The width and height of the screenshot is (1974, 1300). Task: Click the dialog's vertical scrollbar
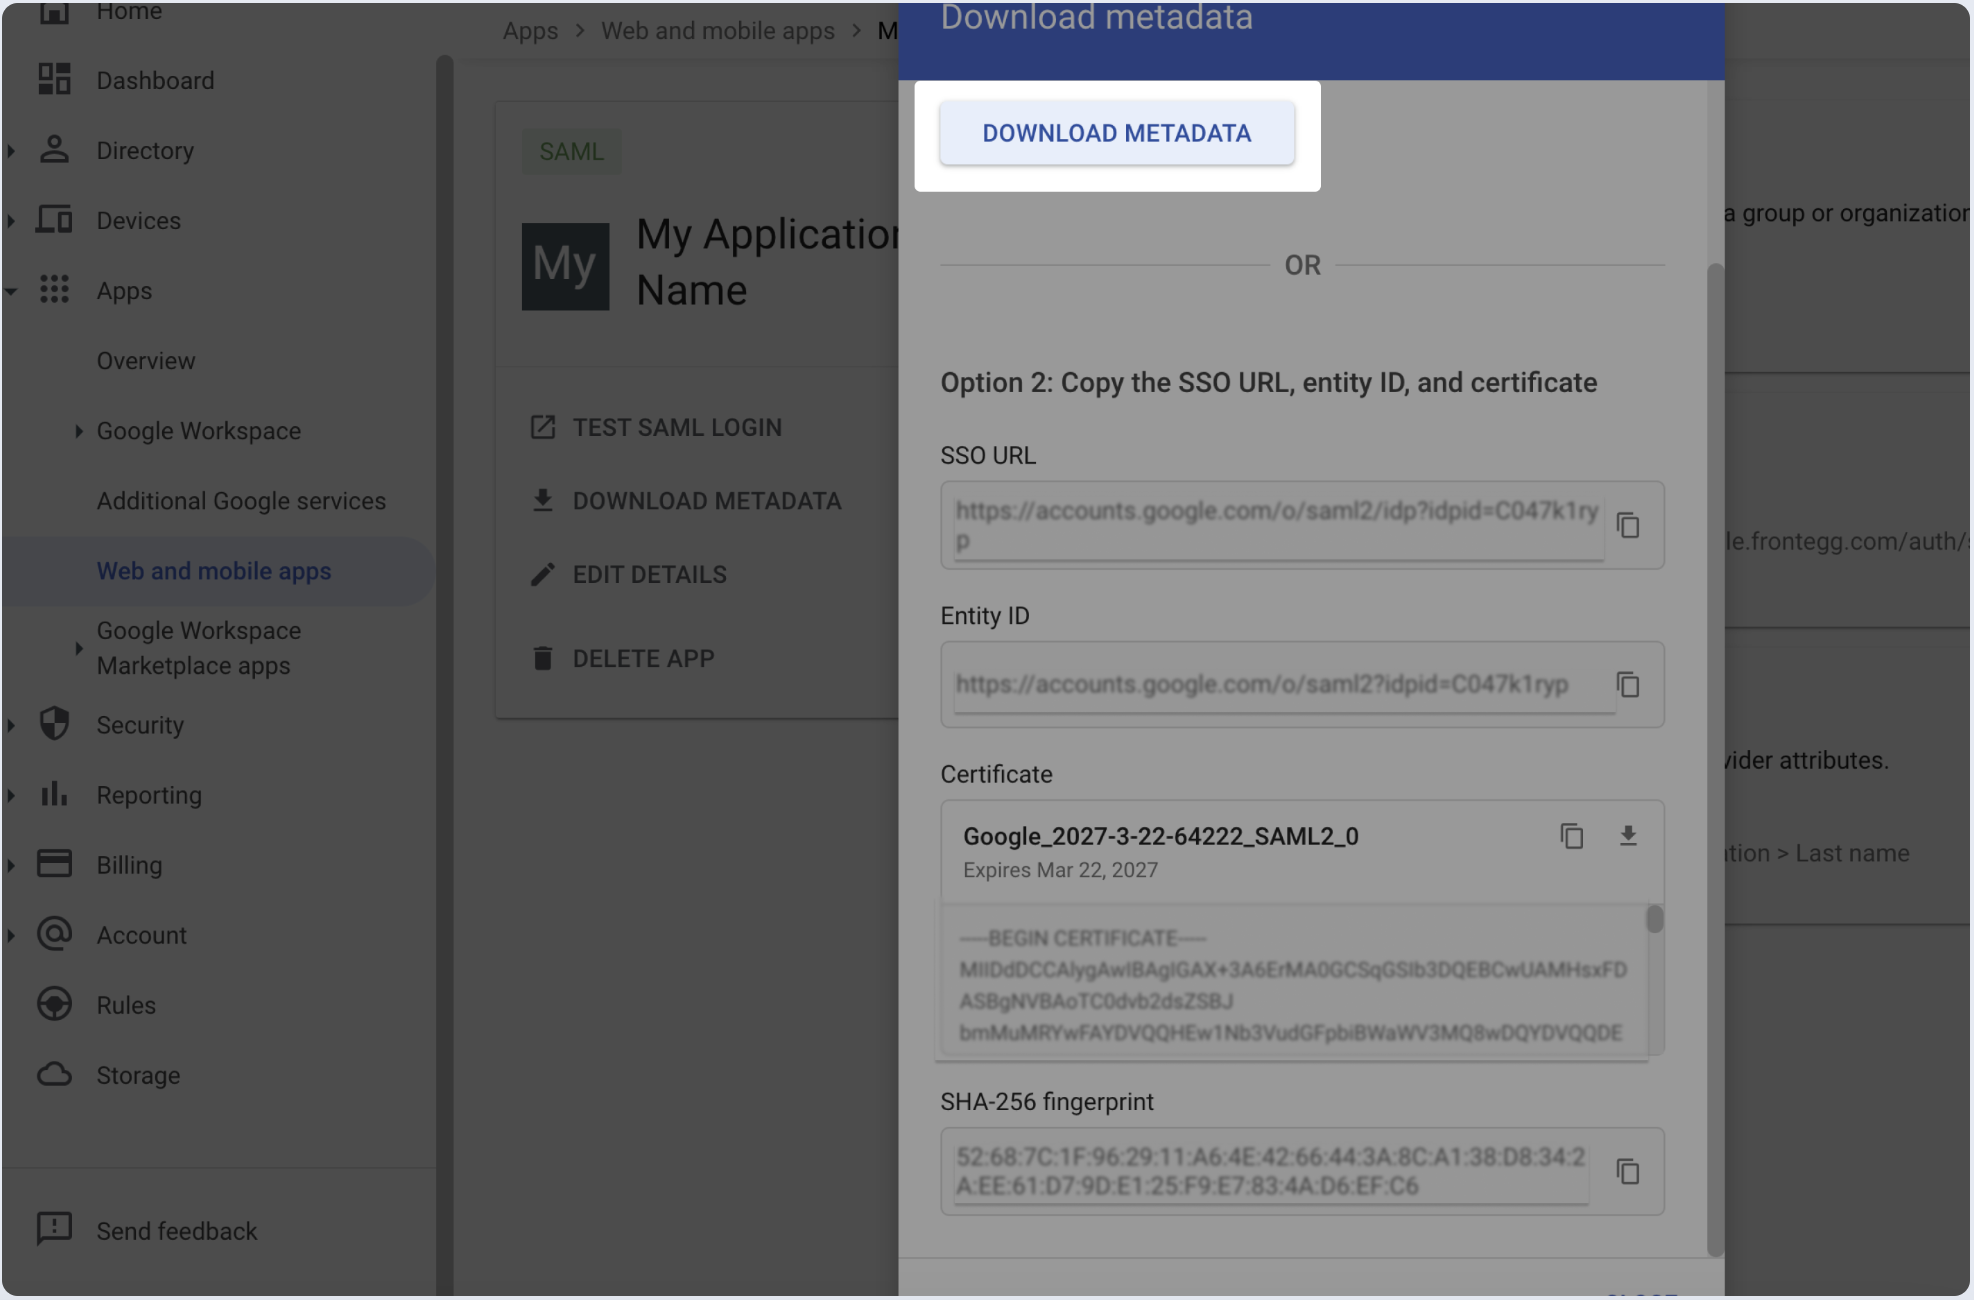tap(1714, 760)
